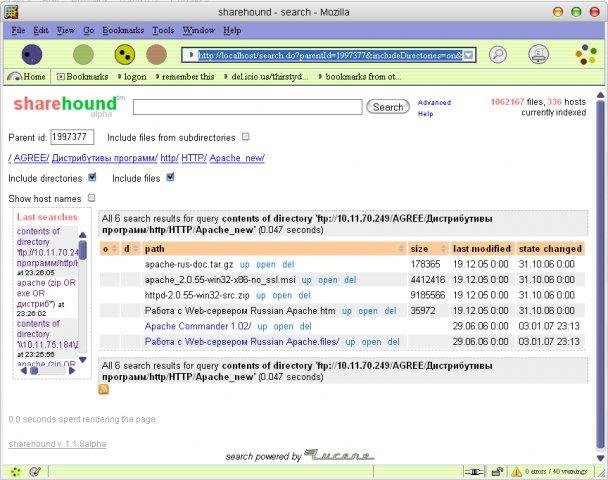Open the File menu
Image resolution: width=608 pixels, height=480 pixels.
[18, 30]
